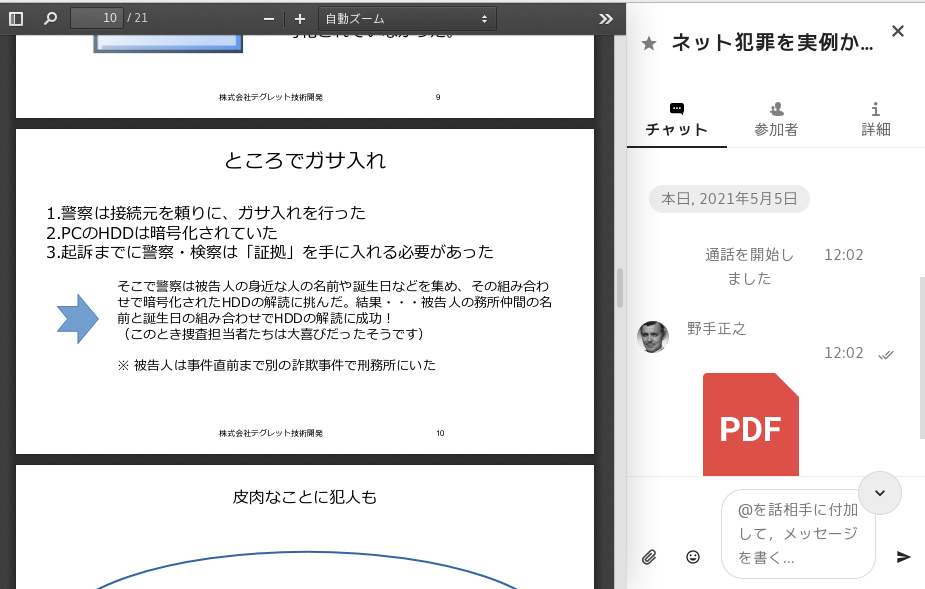Click the title 皮肉なことに犯人も

305,497
